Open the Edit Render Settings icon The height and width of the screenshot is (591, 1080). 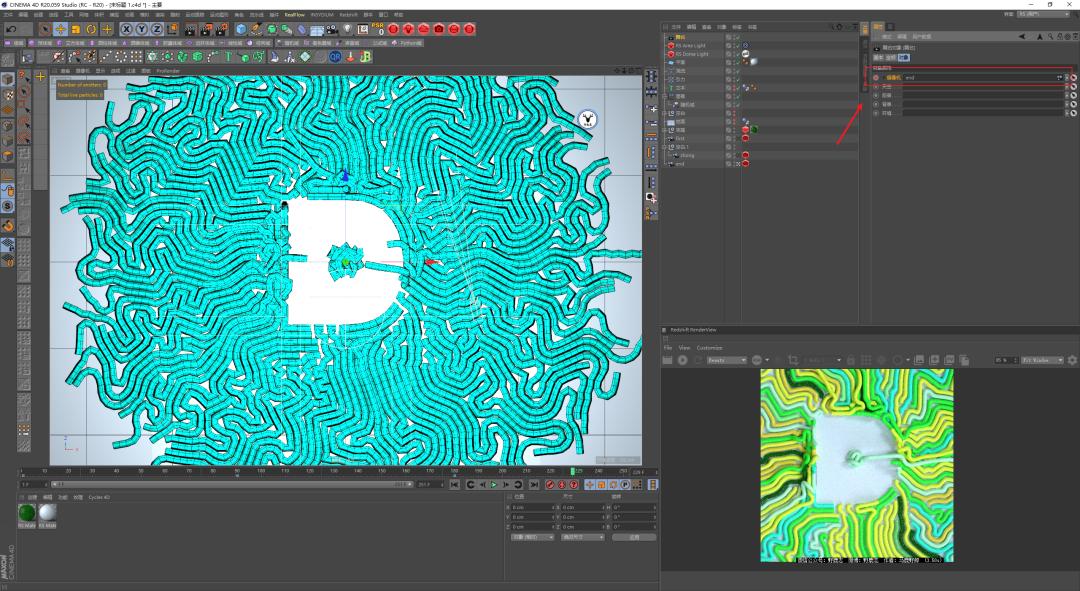pyautogui.click(x=223, y=29)
